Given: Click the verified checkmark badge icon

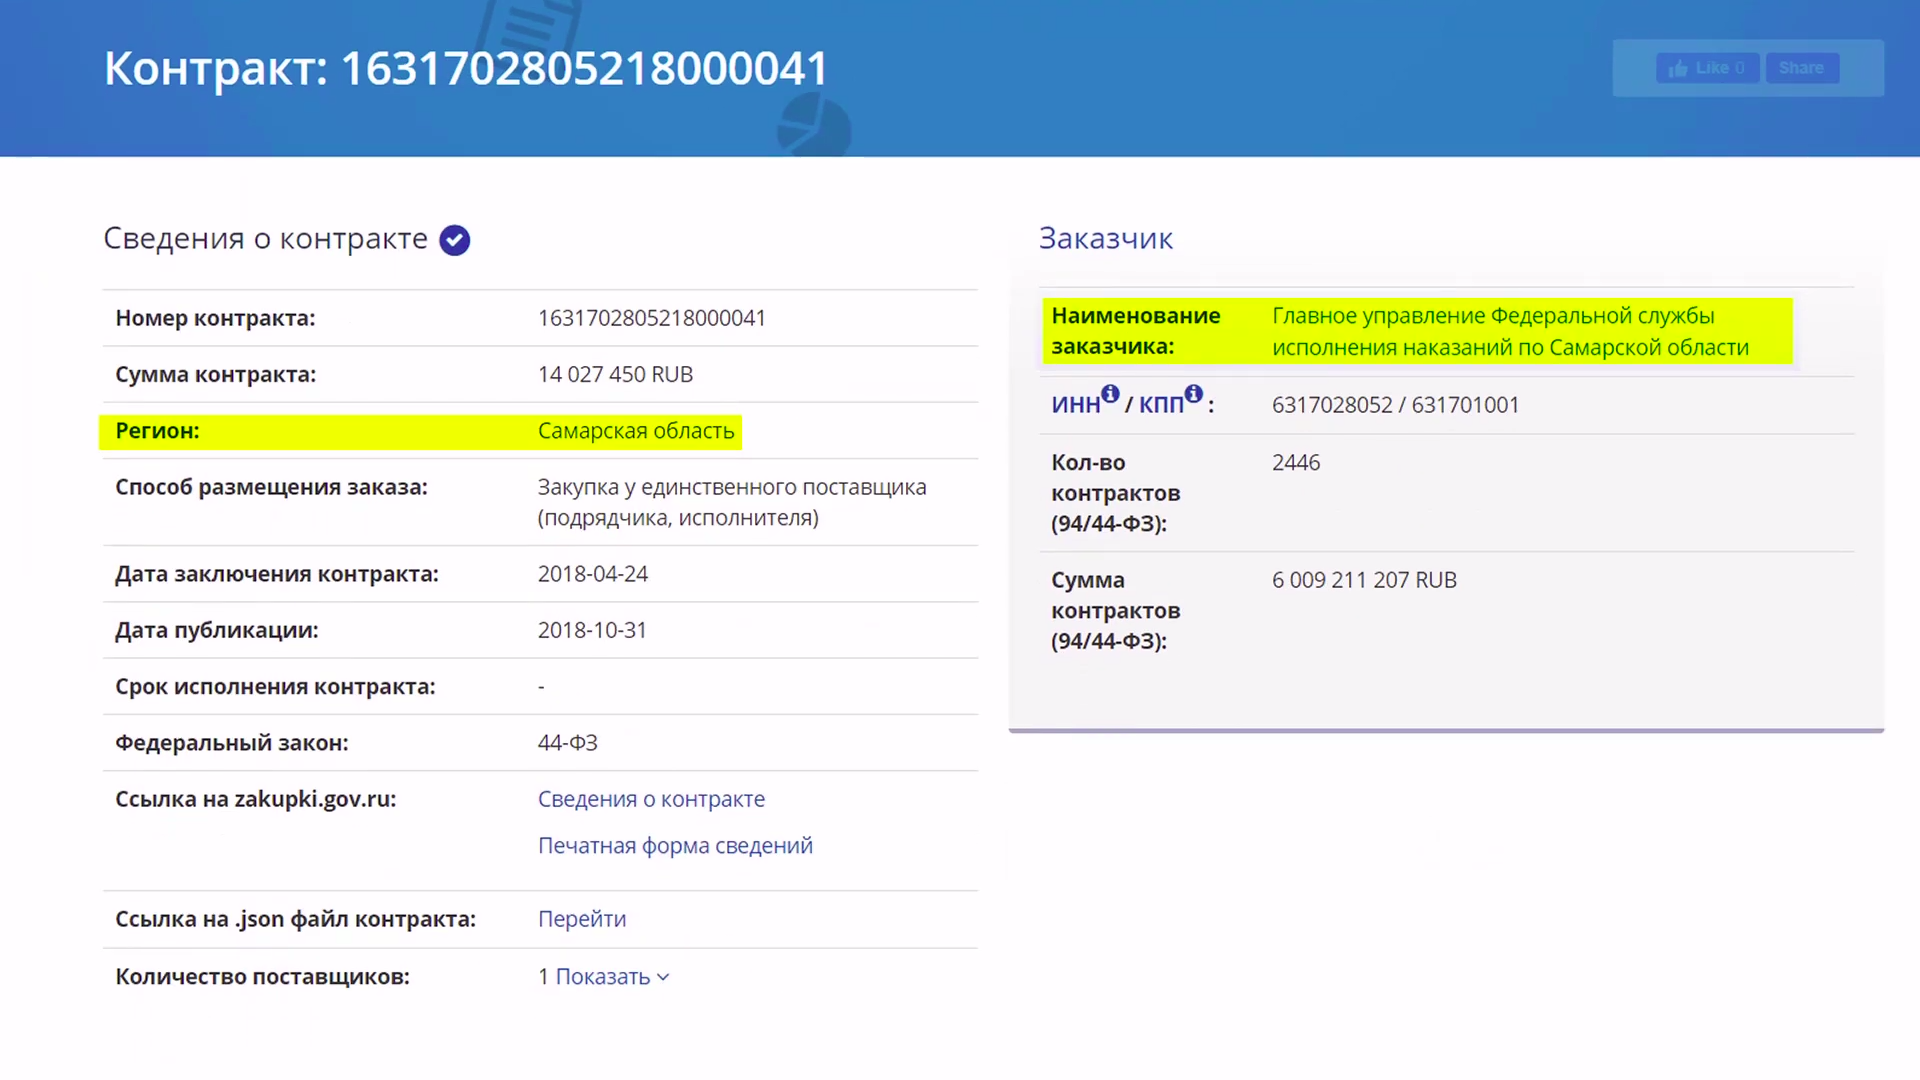Looking at the screenshot, I should tap(455, 240).
